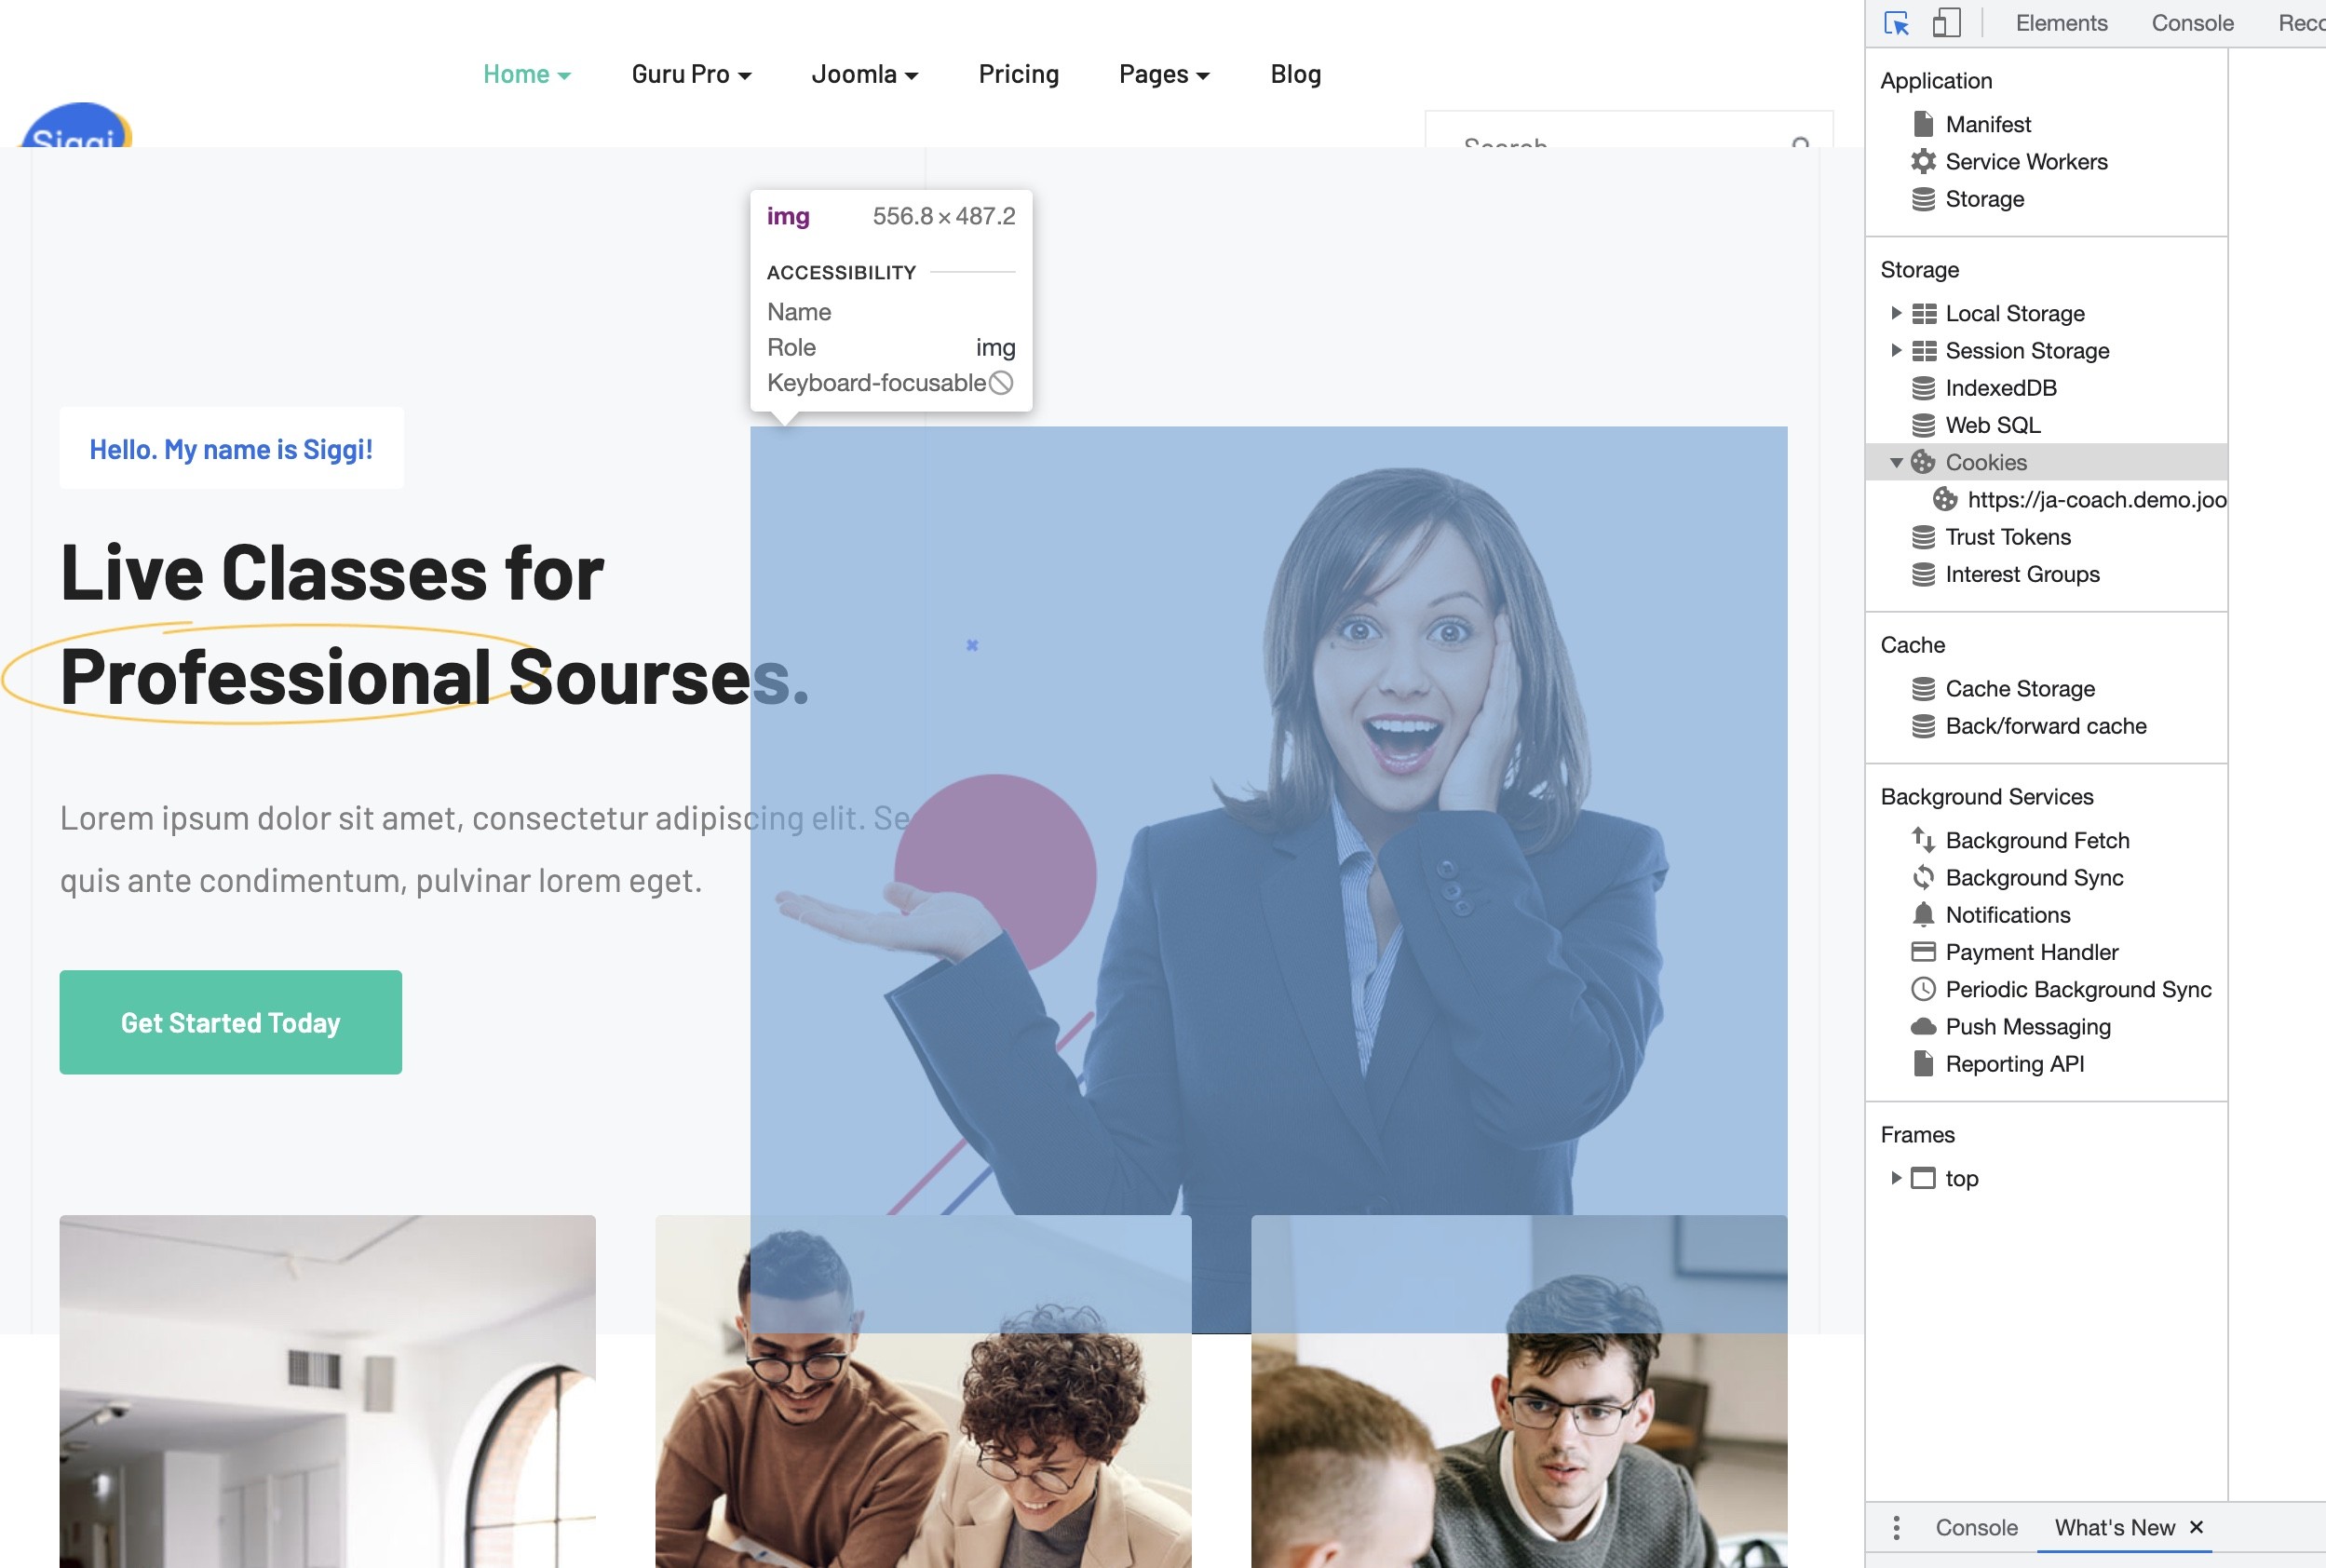The width and height of the screenshot is (2326, 1568).
Task: Open the Pricing page link
Action: coord(1018,74)
